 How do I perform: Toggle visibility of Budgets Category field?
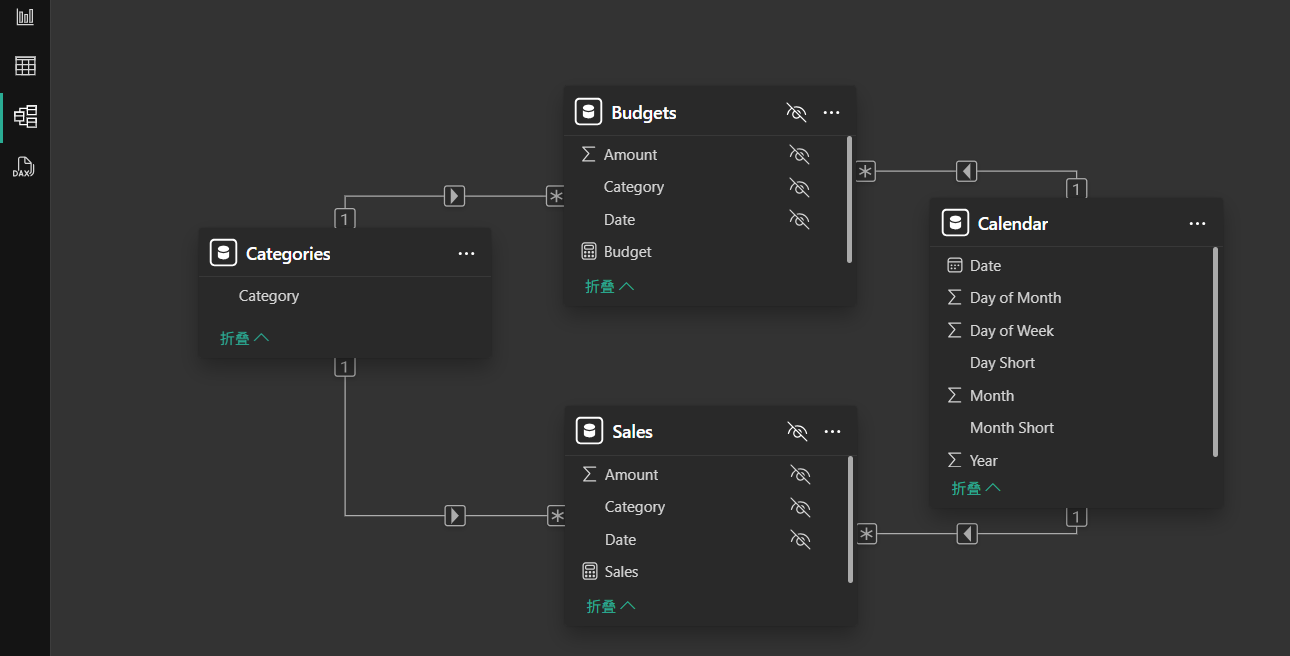798,187
